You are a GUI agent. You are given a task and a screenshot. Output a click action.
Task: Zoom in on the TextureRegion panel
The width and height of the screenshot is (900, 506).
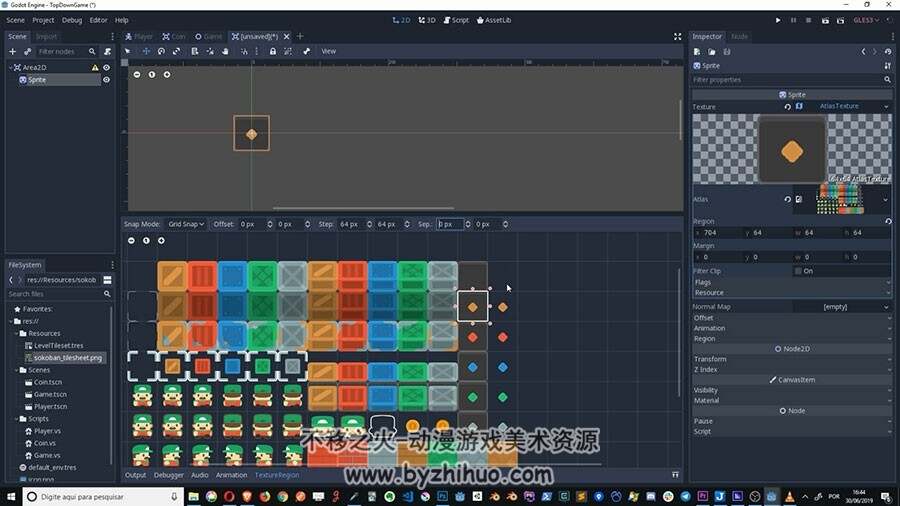click(x=161, y=241)
